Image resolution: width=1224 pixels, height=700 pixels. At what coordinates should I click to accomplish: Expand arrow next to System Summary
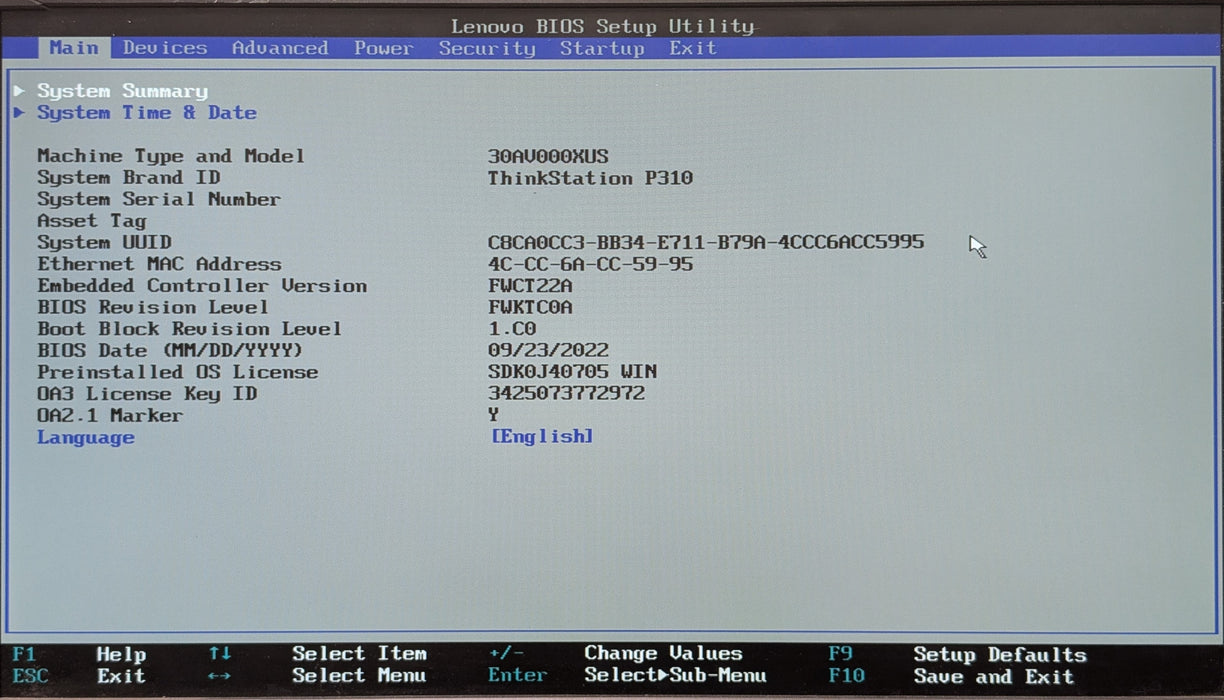[20, 91]
